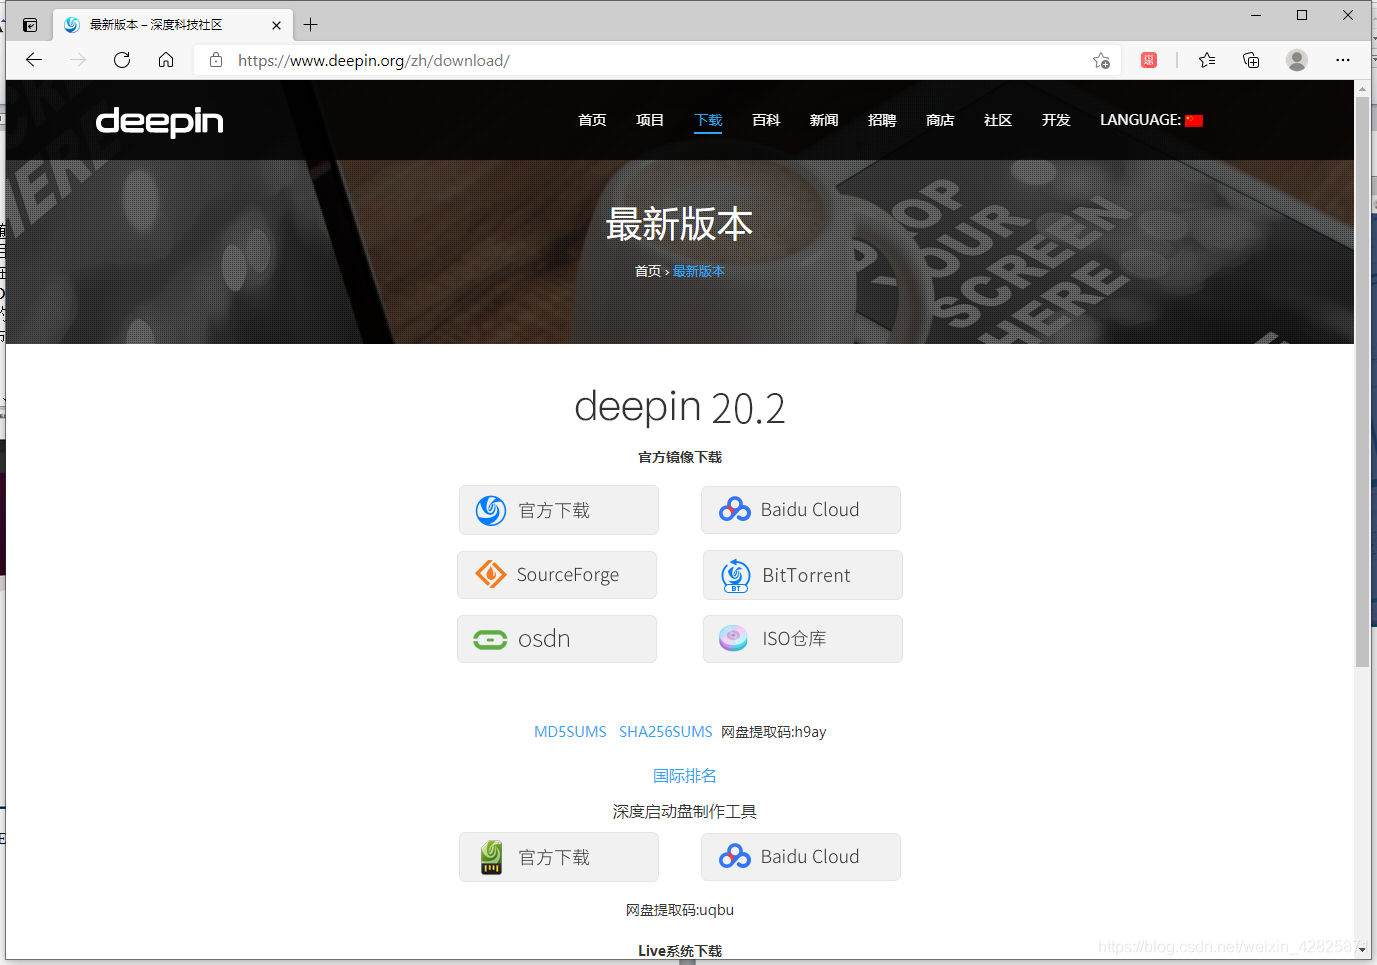Click the China flag language icon
Screen dimensions: 1377x965
pos(1194,121)
